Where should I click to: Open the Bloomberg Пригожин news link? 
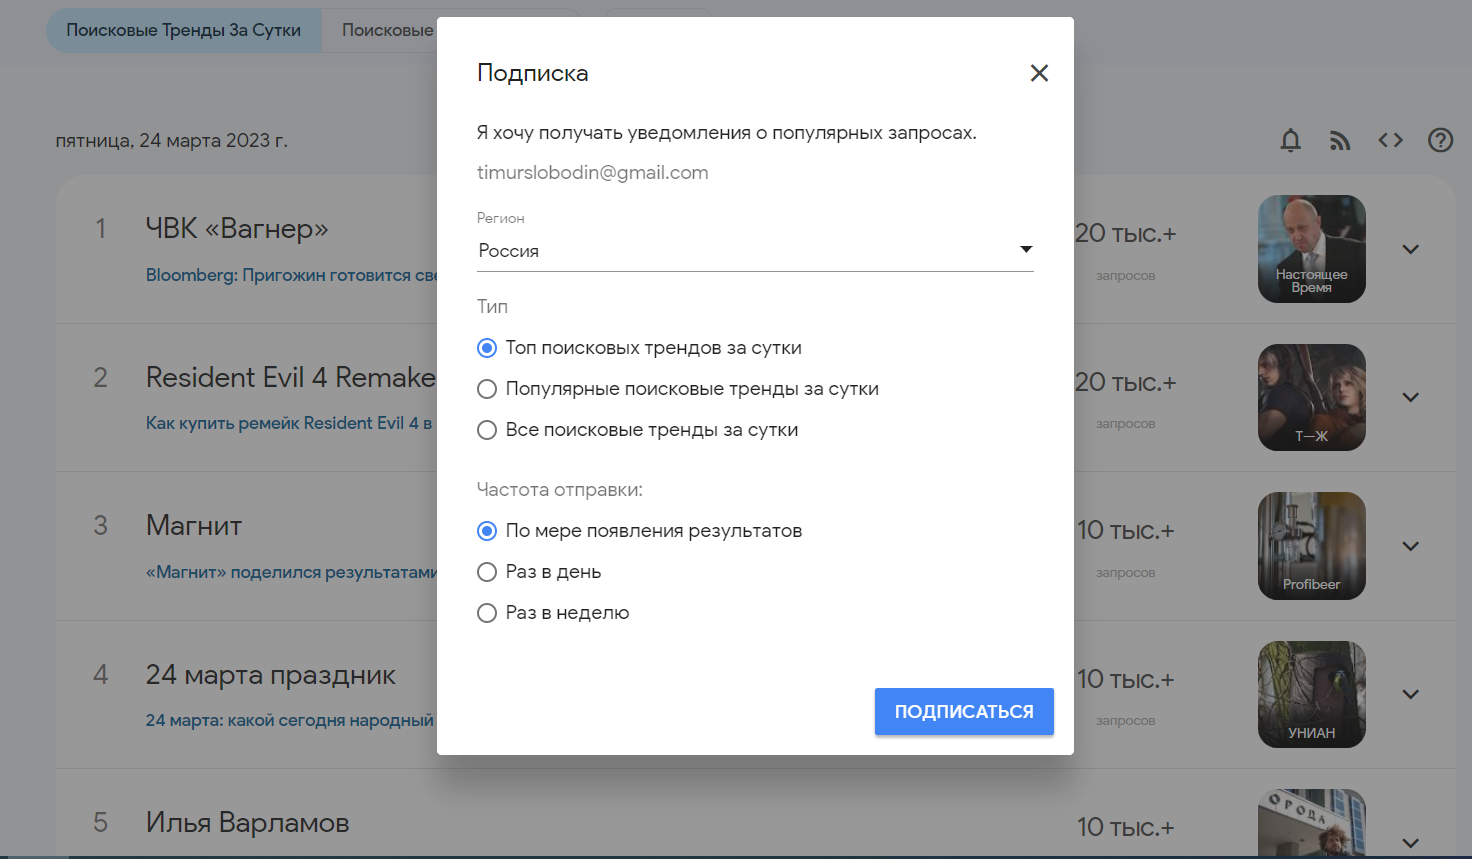(290, 275)
